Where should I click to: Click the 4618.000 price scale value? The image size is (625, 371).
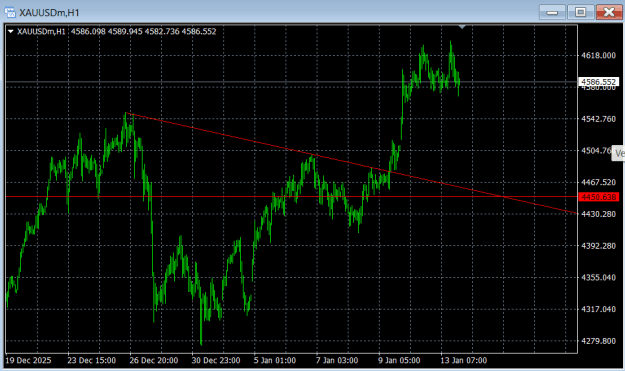[x=598, y=55]
